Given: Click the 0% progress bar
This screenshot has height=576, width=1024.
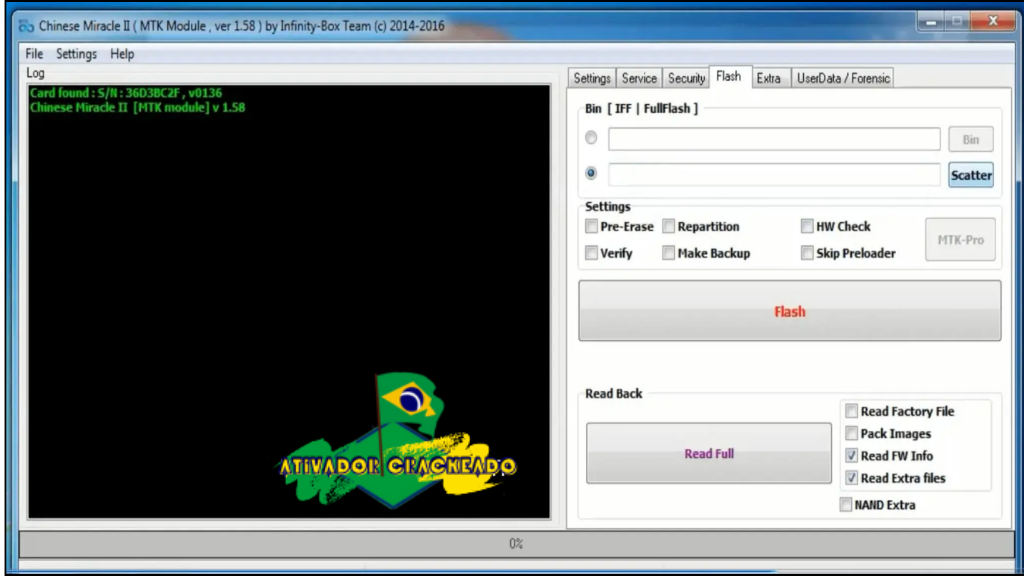Looking at the screenshot, I should [516, 544].
